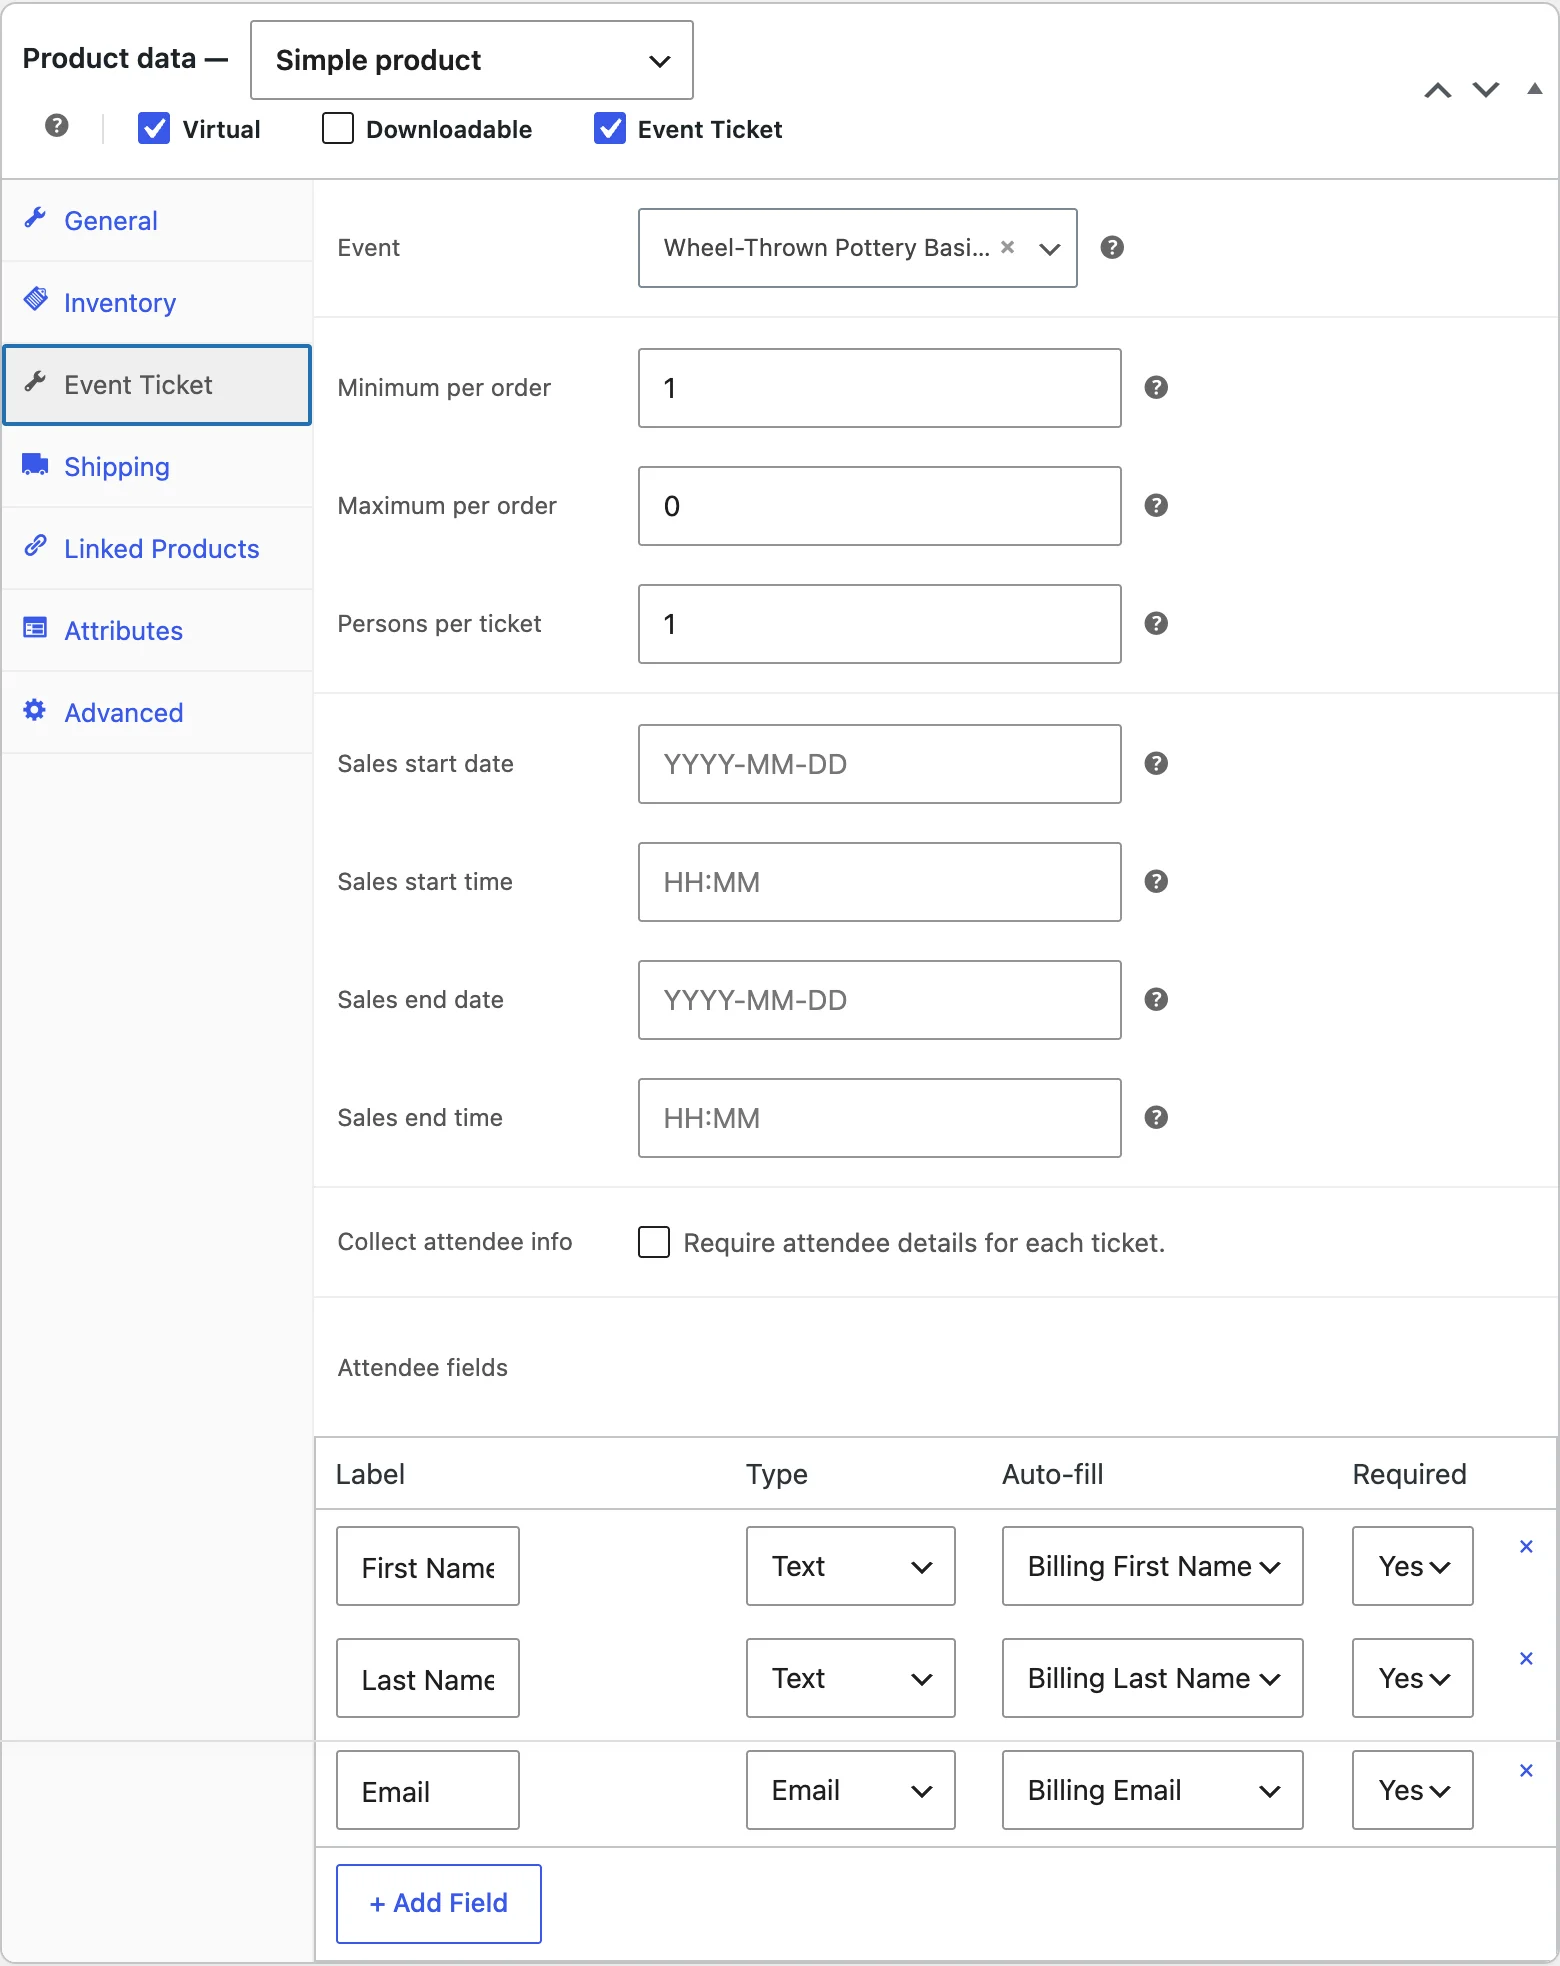The image size is (1560, 1966).
Task: Open the Simple product type dropdown
Action: 472,60
